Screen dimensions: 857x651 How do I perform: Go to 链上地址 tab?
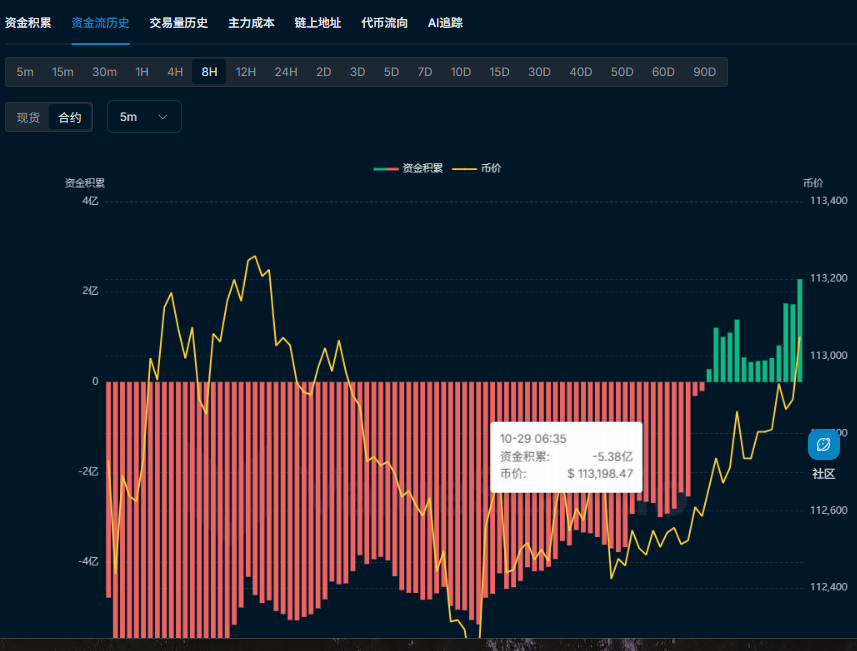pos(318,22)
